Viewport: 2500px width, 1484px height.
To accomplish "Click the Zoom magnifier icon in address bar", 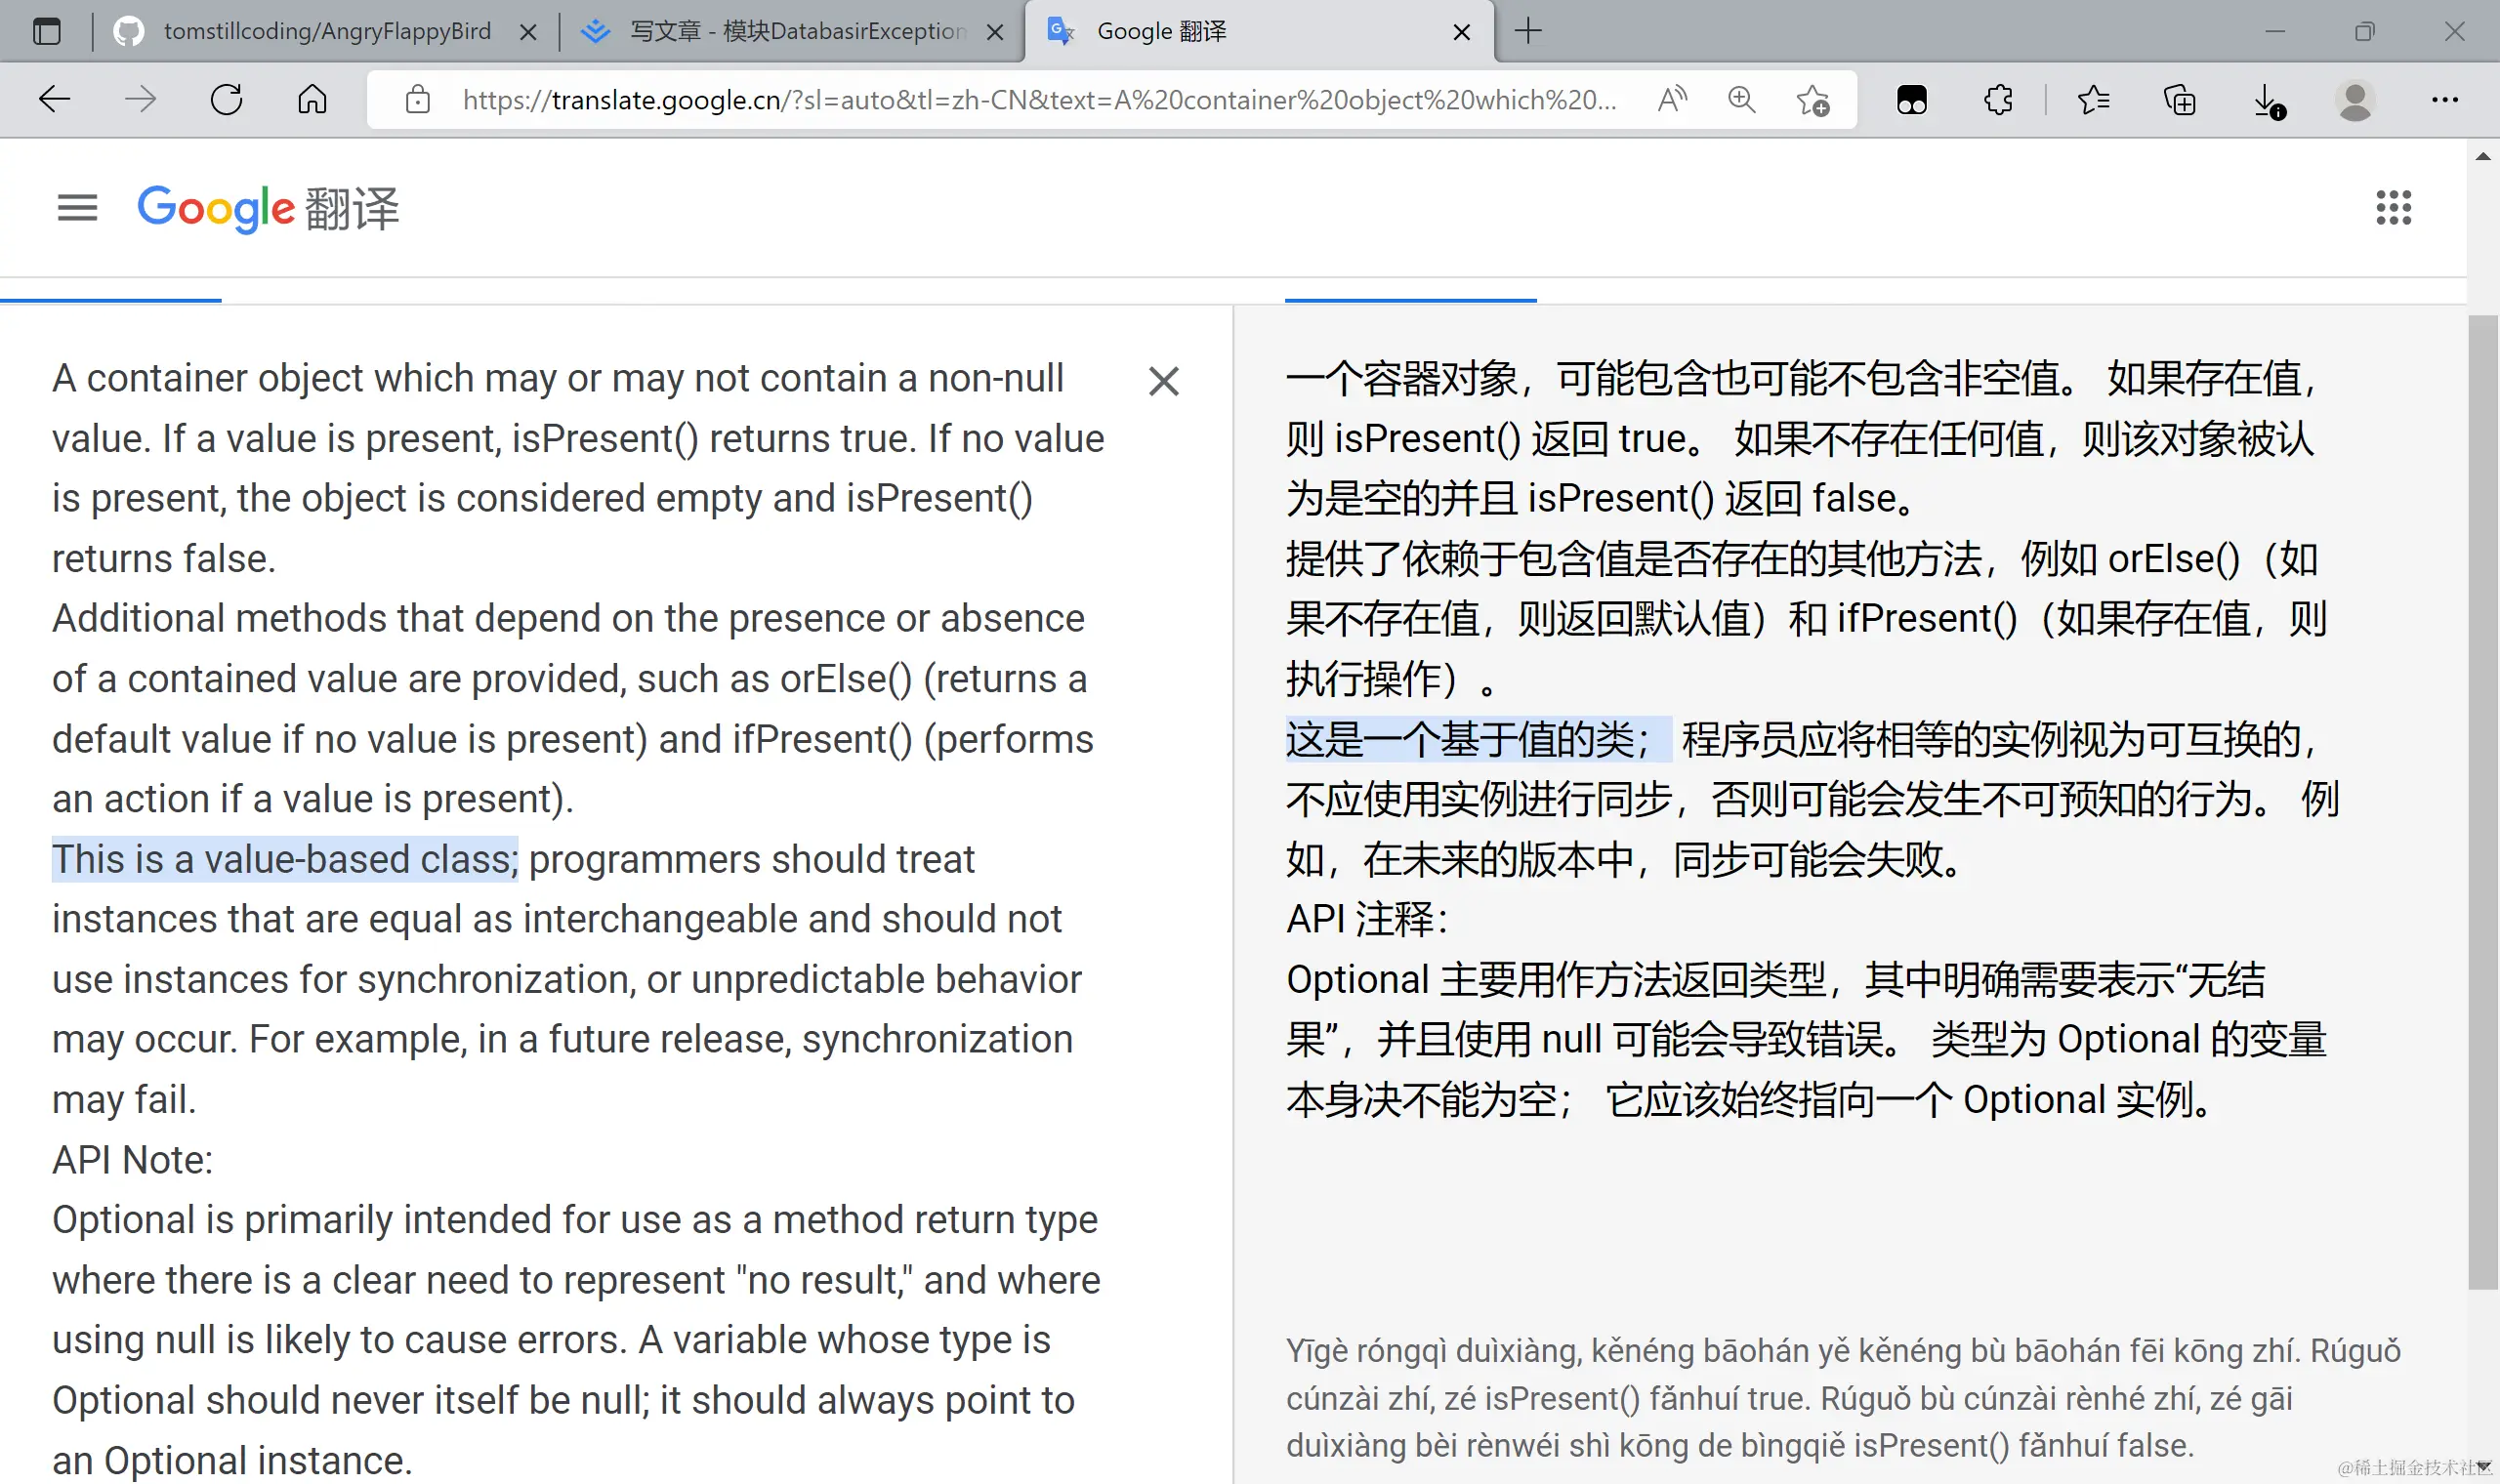I will [x=1741, y=100].
